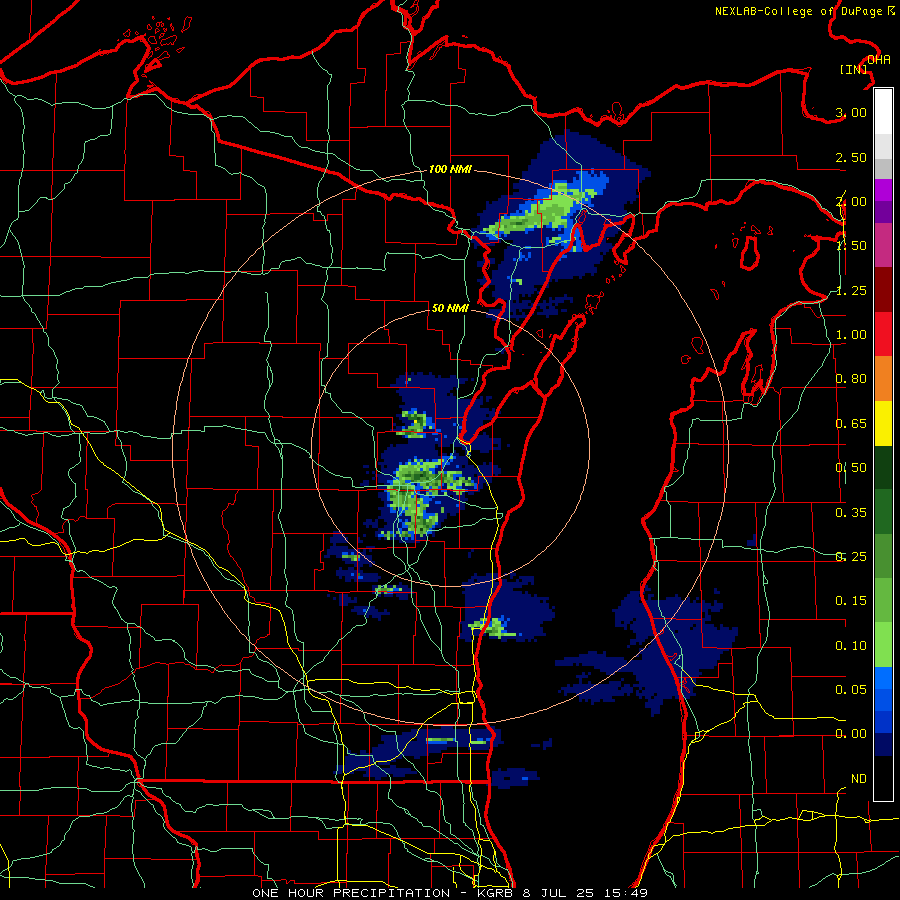Image resolution: width=900 pixels, height=900 pixels.
Task: Click the black ND legend swatch
Action: (883, 778)
